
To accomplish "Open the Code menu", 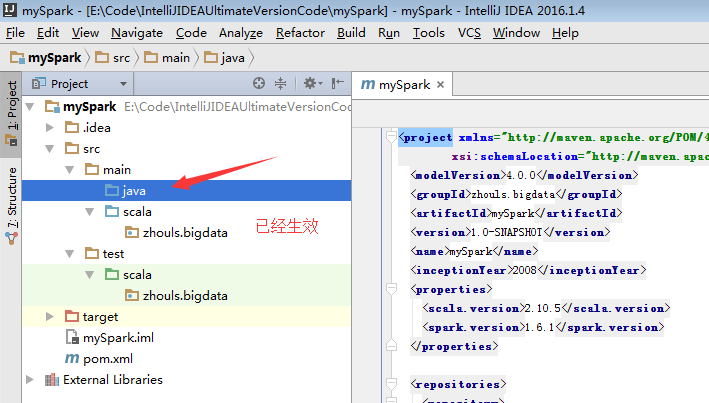I will click(191, 33).
